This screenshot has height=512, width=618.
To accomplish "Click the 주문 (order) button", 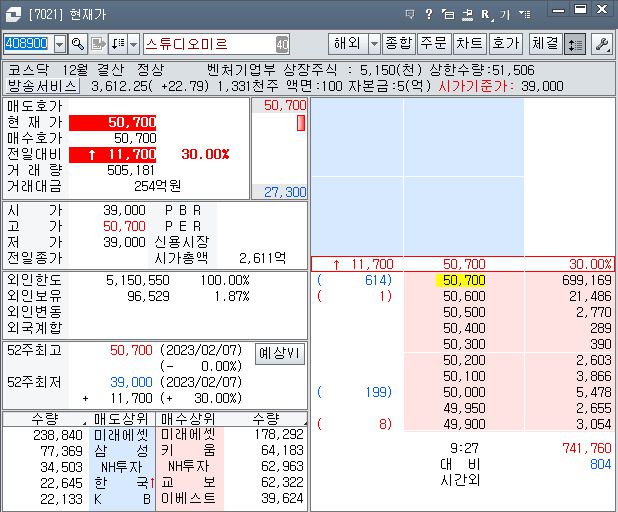I will [x=434, y=44].
